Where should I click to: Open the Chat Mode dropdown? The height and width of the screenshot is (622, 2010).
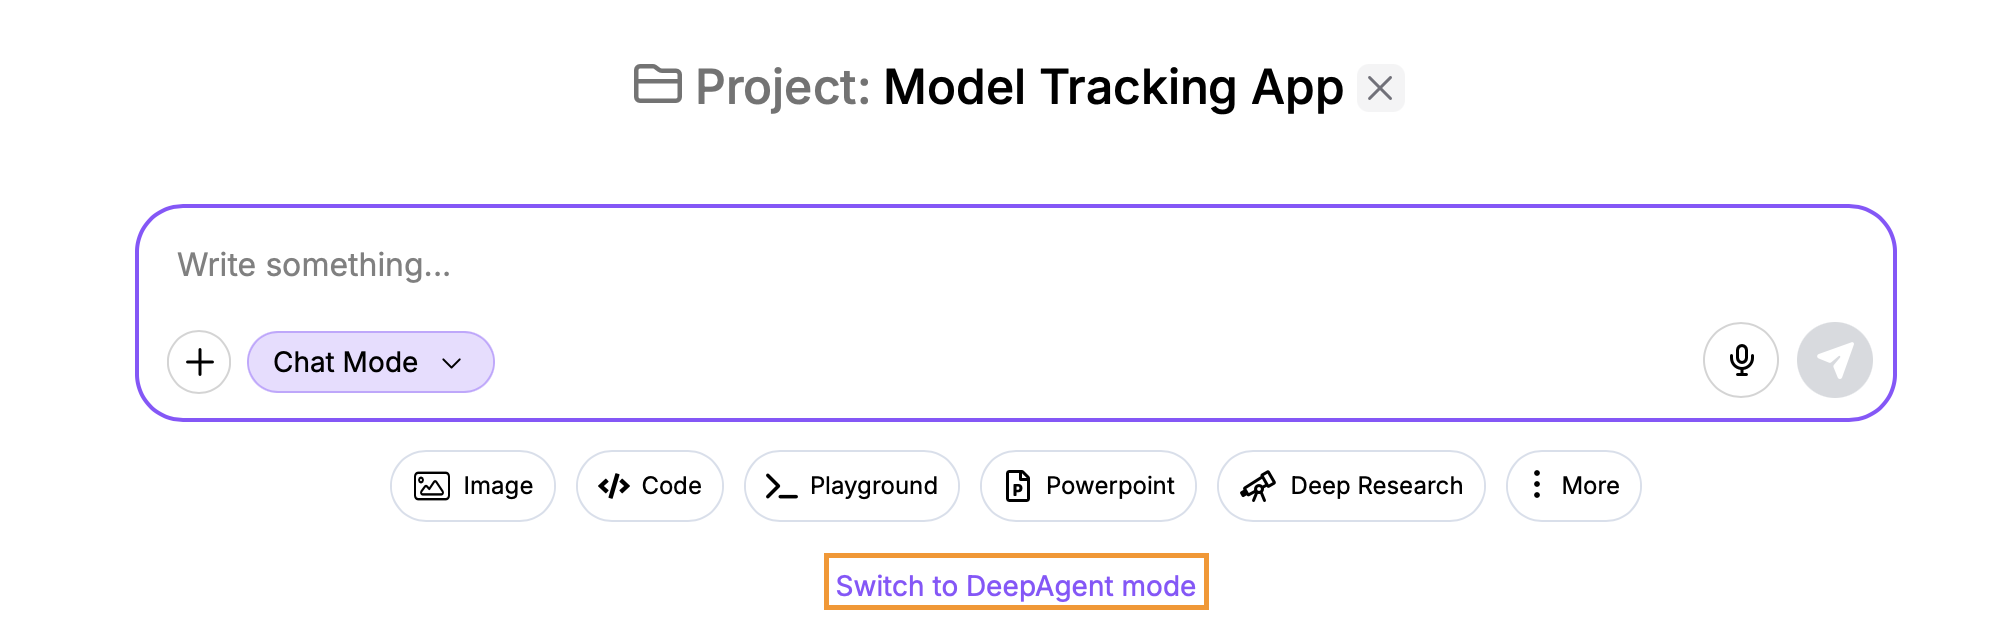tap(346, 362)
